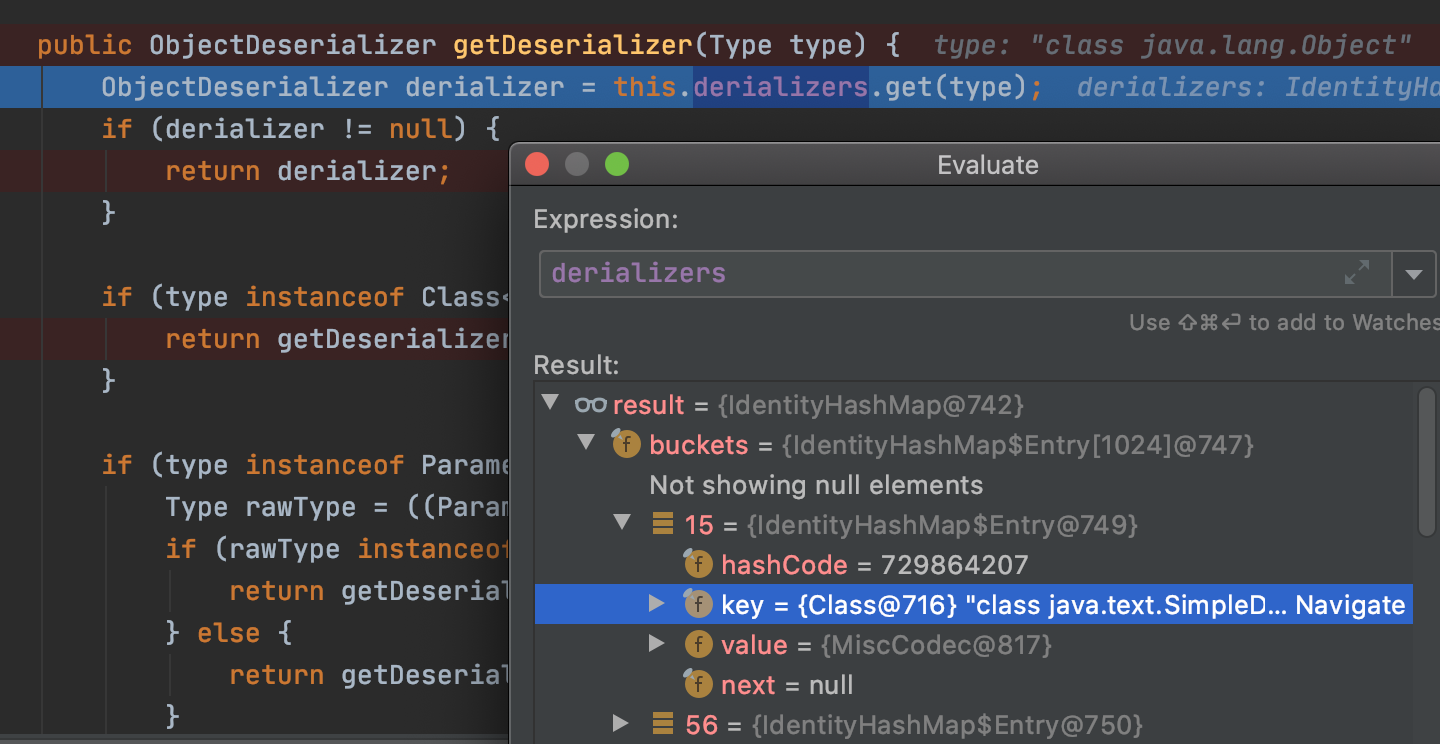This screenshot has height=744, width=1440.
Task: Collapse bucket entry 15
Action: tap(622, 524)
